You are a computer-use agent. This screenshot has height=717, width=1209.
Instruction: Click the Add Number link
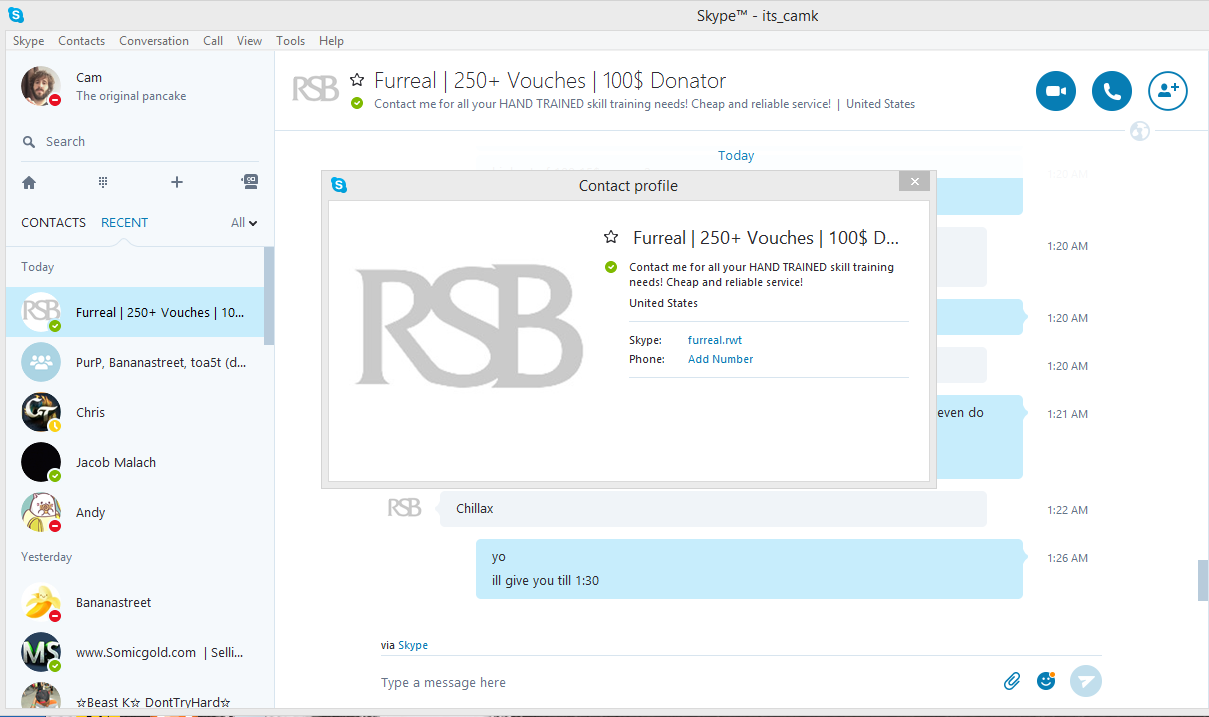point(720,359)
